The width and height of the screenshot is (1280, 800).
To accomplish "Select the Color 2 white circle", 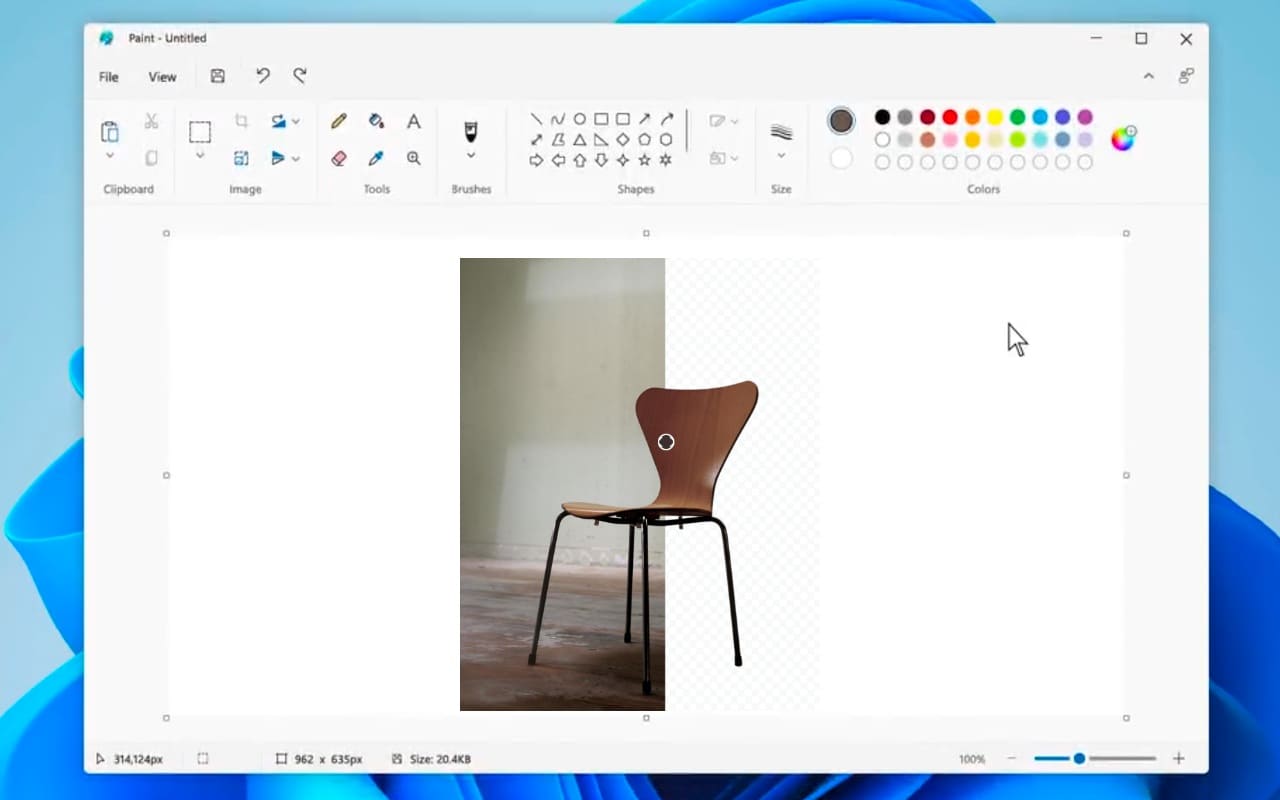I will (x=841, y=158).
